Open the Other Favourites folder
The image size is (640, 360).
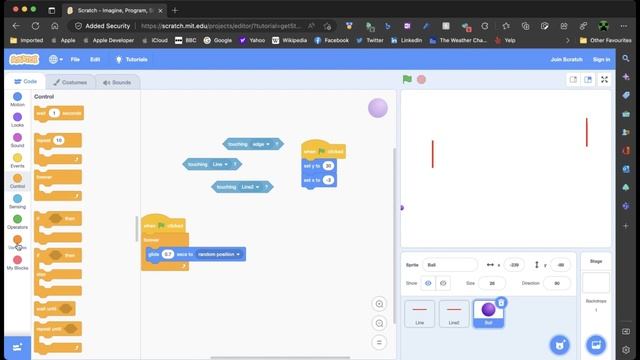[605, 40]
